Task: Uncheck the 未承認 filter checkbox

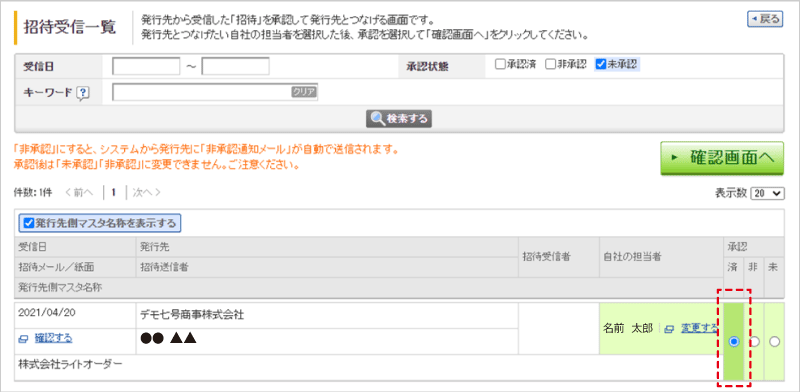Action: [x=601, y=64]
